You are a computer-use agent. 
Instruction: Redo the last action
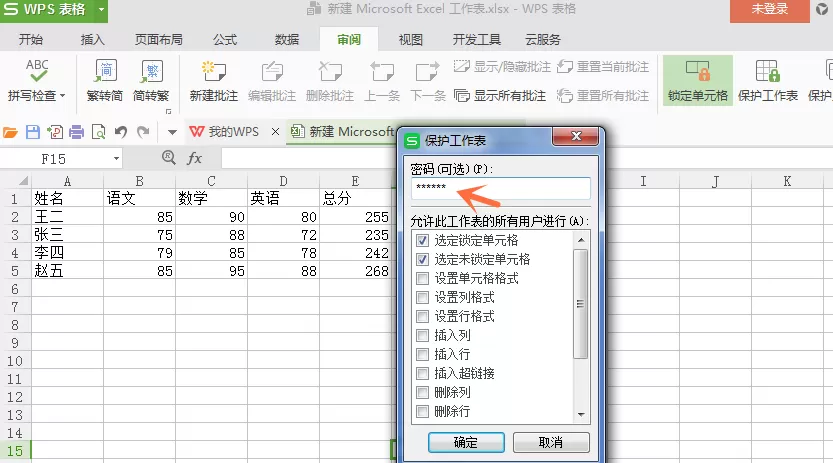point(143,132)
